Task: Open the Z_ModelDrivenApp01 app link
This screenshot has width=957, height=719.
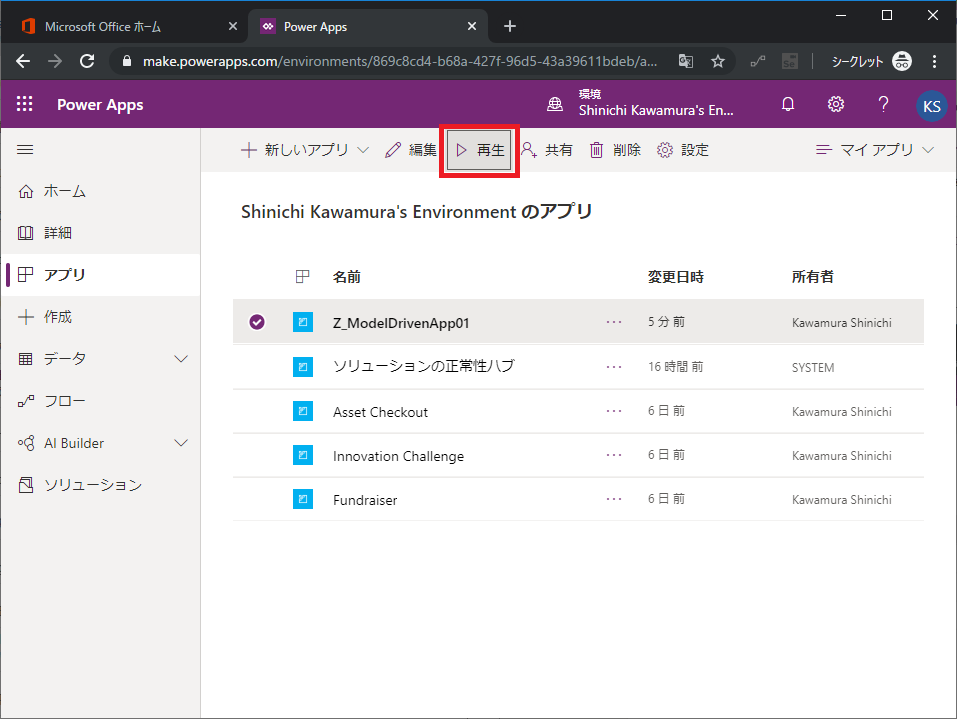Action: [x=401, y=323]
